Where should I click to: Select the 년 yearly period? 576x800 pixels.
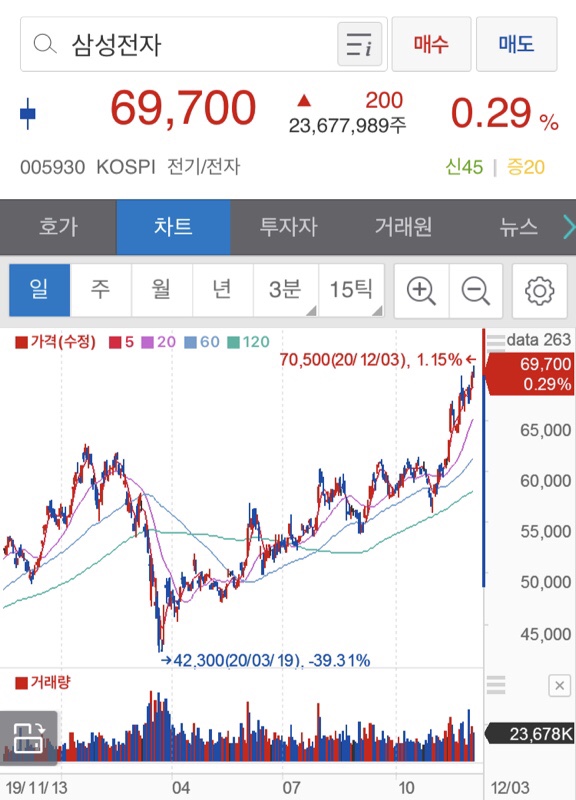(222, 290)
